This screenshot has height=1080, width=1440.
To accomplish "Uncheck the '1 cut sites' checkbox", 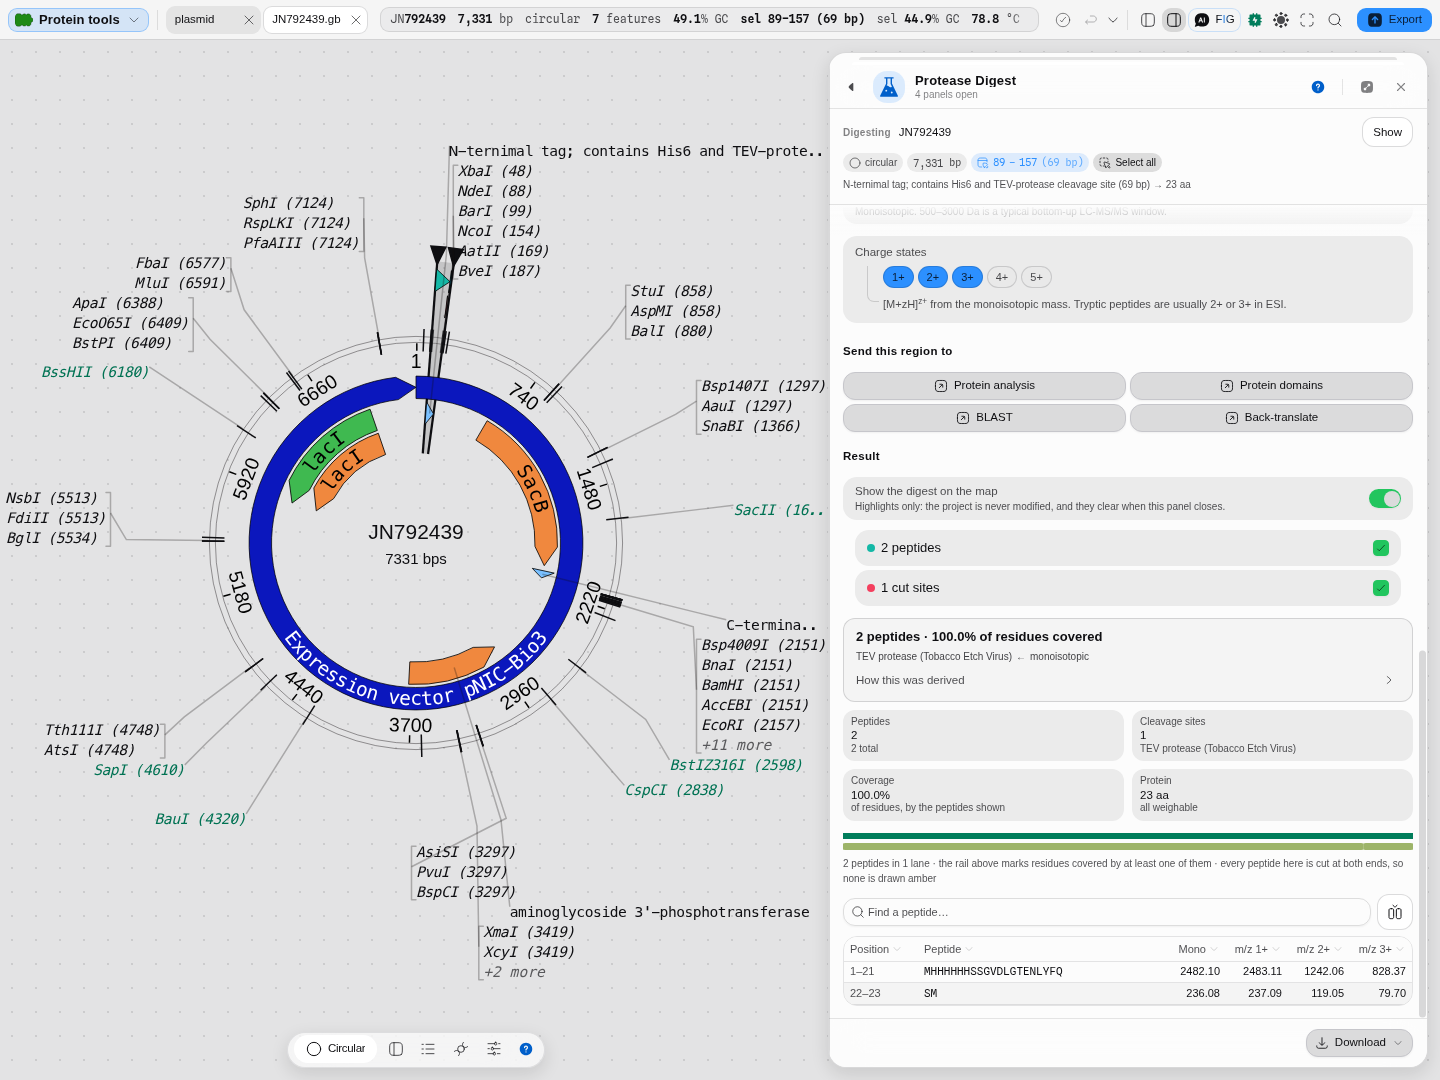I will click(1381, 588).
